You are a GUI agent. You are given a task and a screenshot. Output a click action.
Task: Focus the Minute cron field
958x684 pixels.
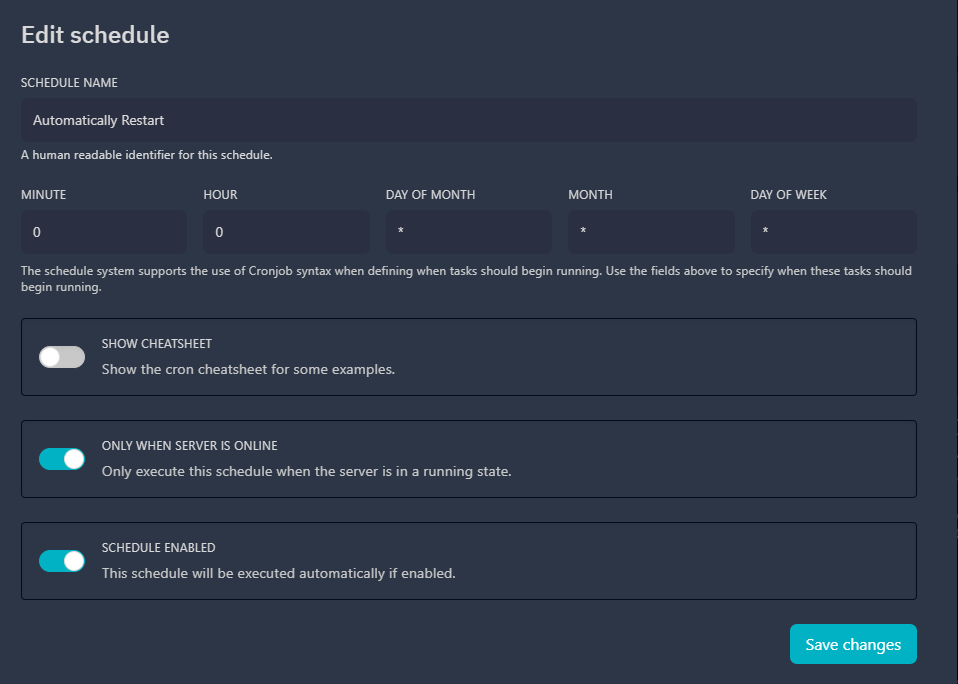104,232
